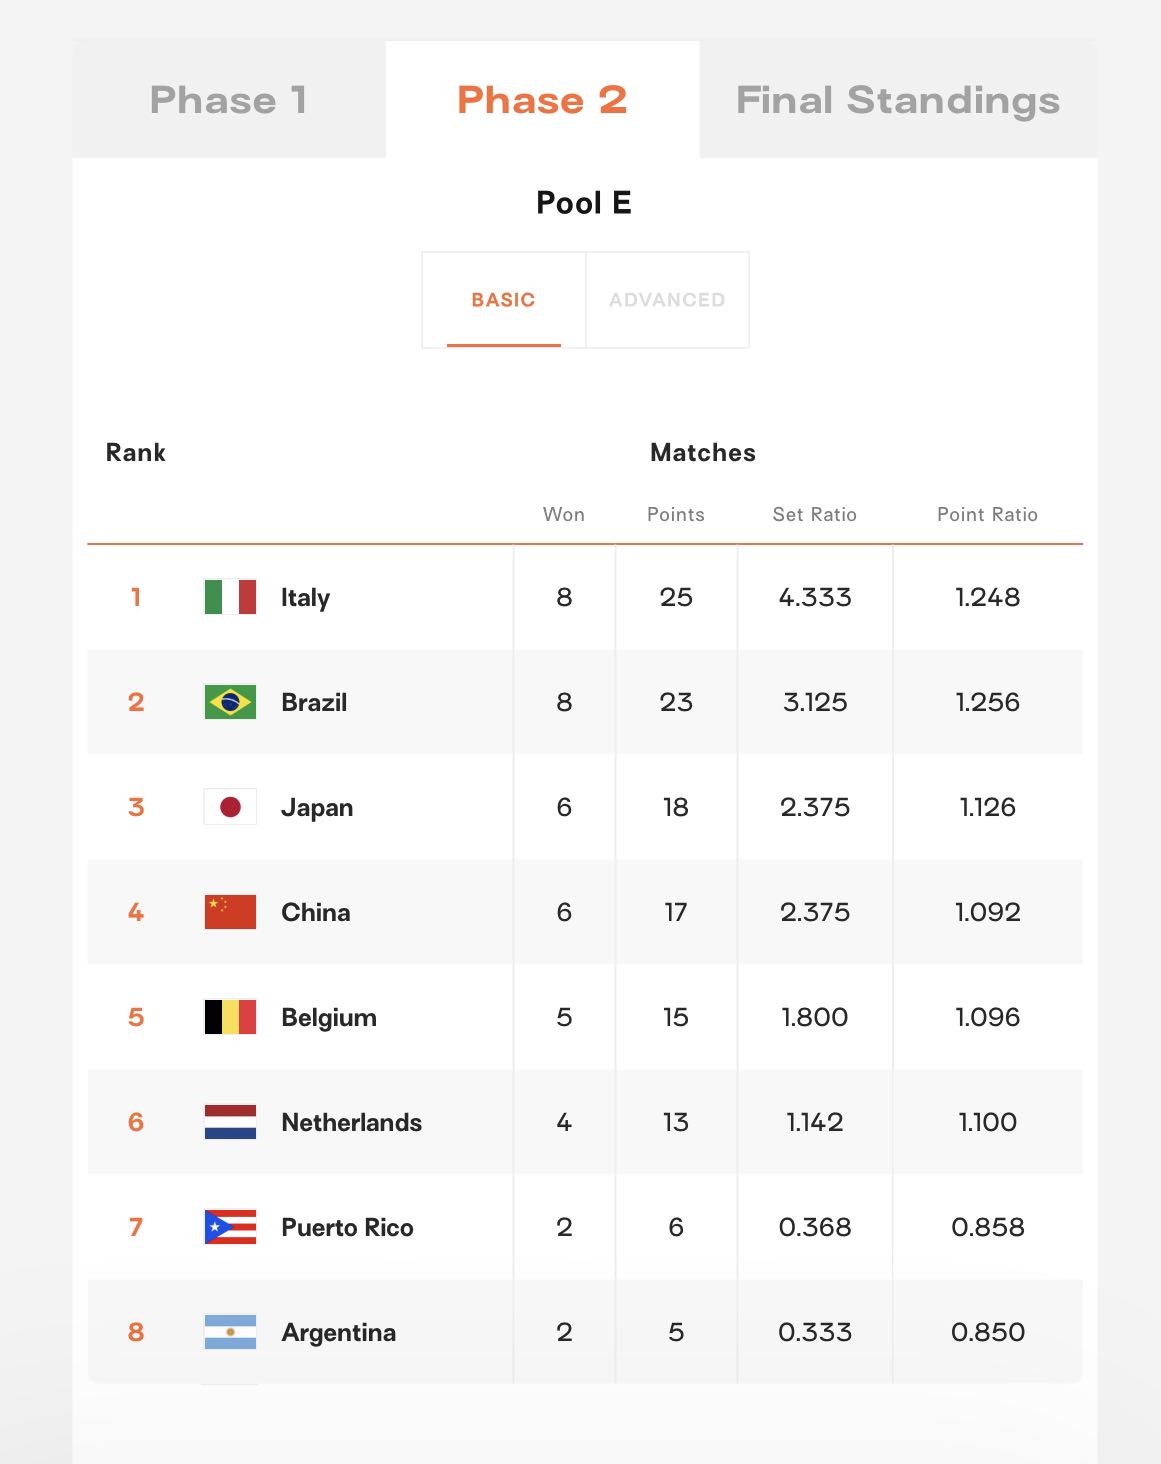1161x1464 pixels.
Task: Click the Belgium flag icon
Action: pyautogui.click(x=230, y=1017)
